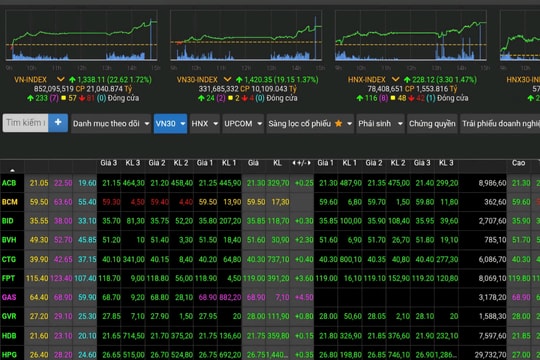Open the Phái sinh dropdown
Screen dimensions: 540x360
tap(380, 123)
